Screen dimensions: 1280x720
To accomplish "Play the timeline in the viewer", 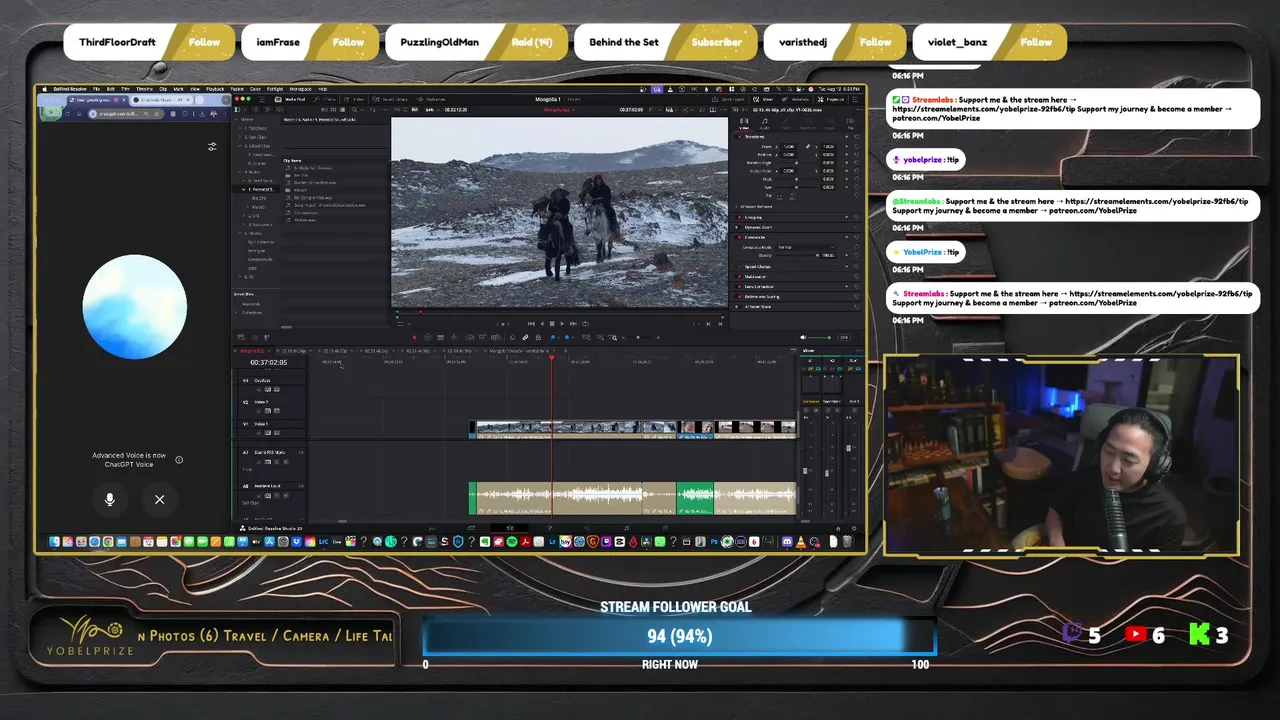I will [x=562, y=324].
